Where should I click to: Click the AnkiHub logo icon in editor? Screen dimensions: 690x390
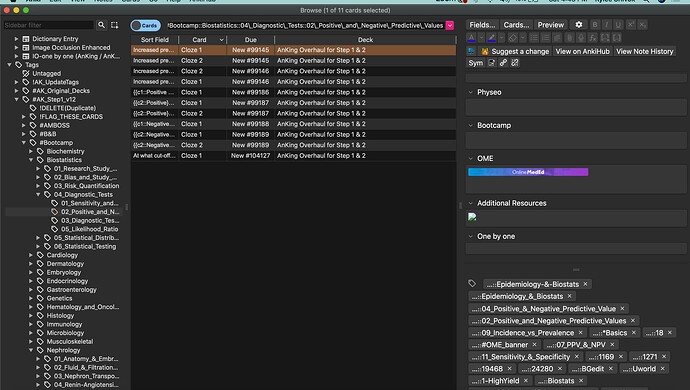point(471,52)
